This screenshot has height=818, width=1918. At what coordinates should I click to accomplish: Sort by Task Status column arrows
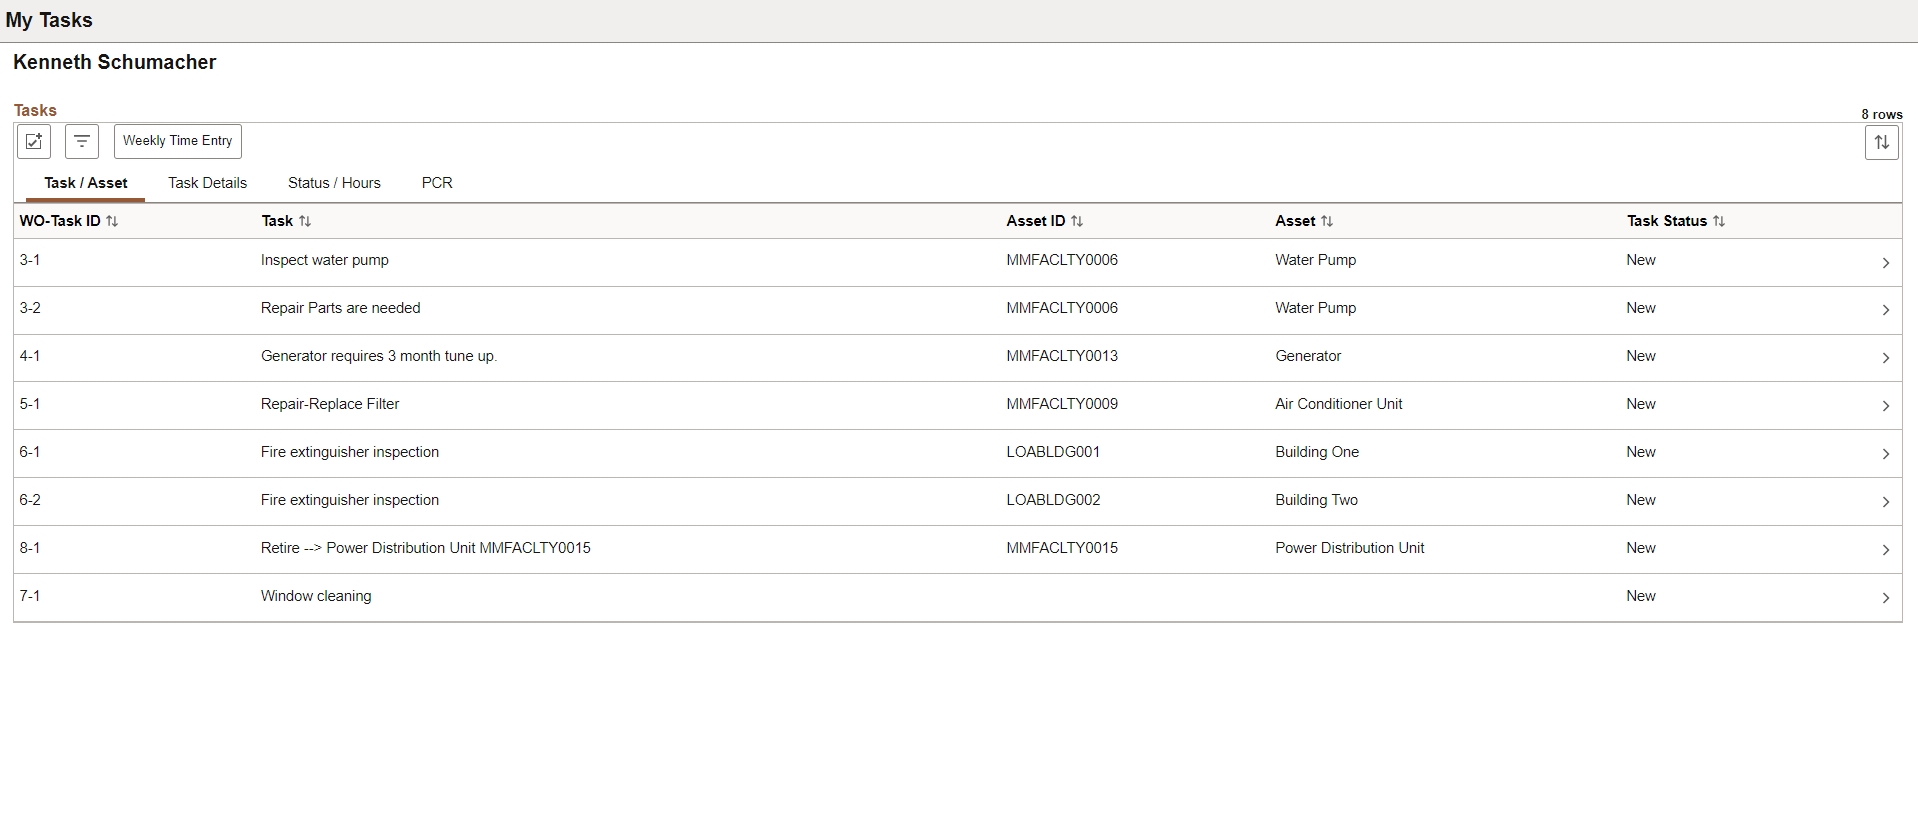tap(1719, 221)
